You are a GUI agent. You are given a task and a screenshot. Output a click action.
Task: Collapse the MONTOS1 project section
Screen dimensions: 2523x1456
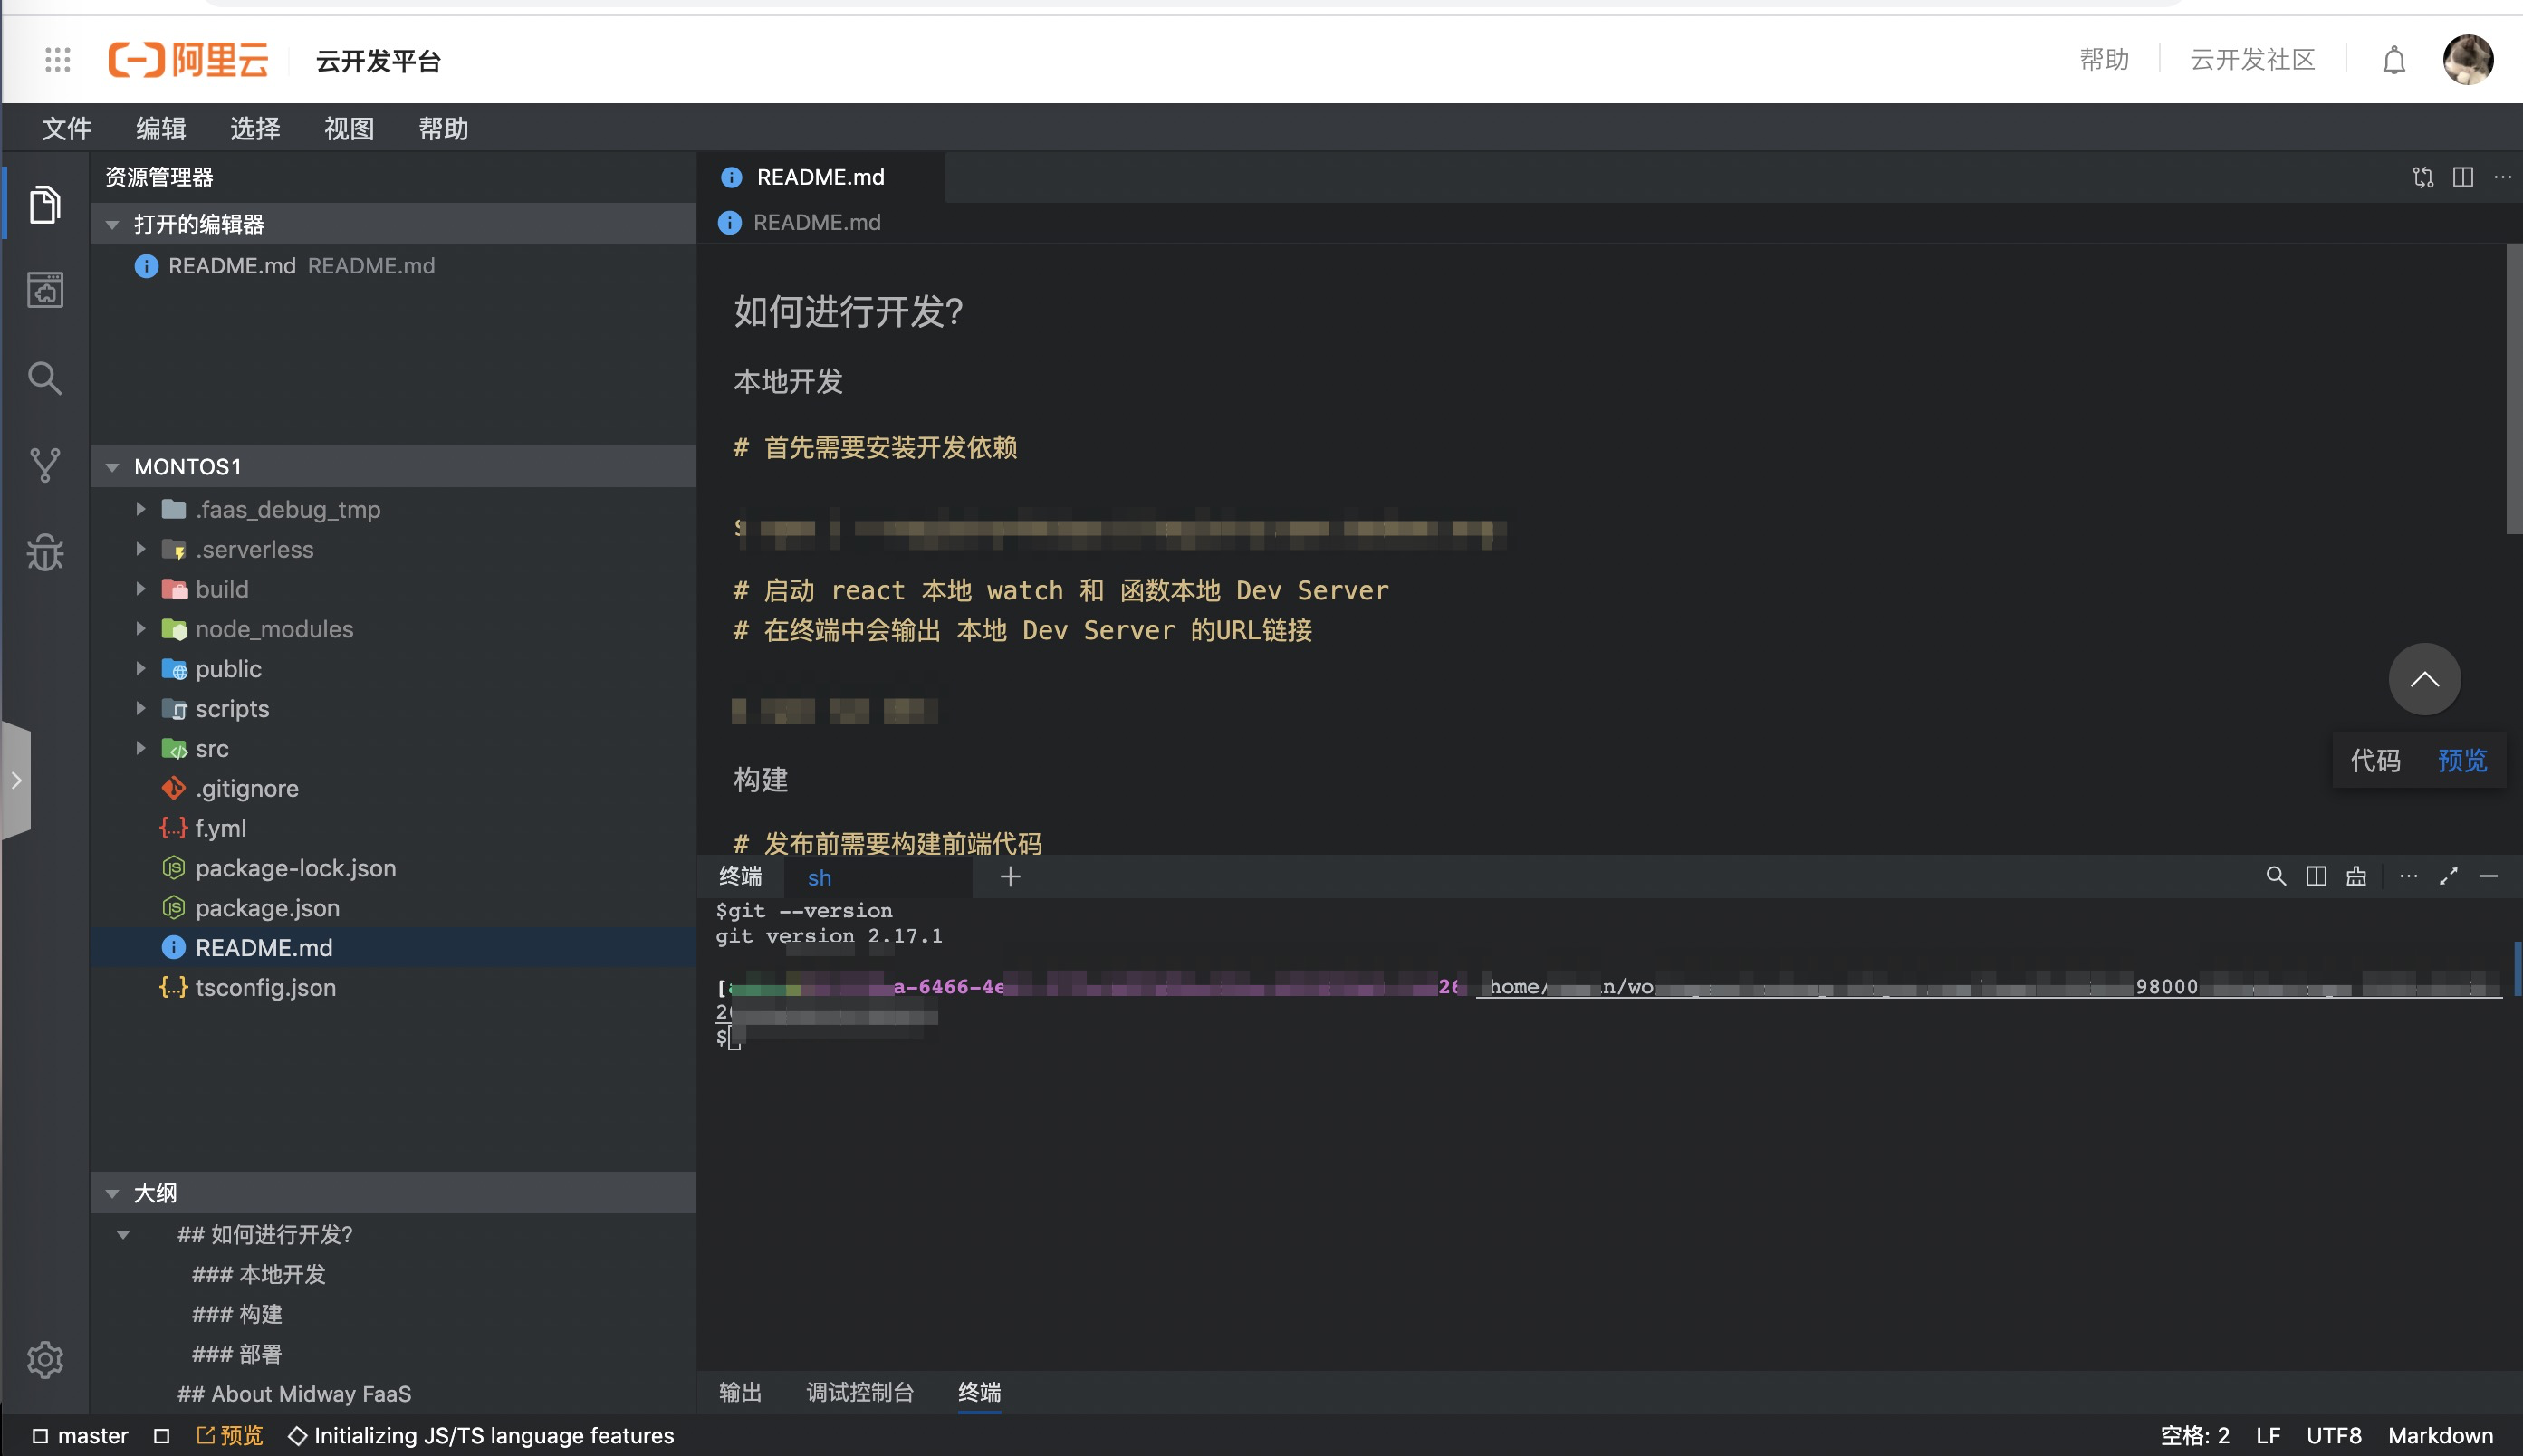point(113,467)
